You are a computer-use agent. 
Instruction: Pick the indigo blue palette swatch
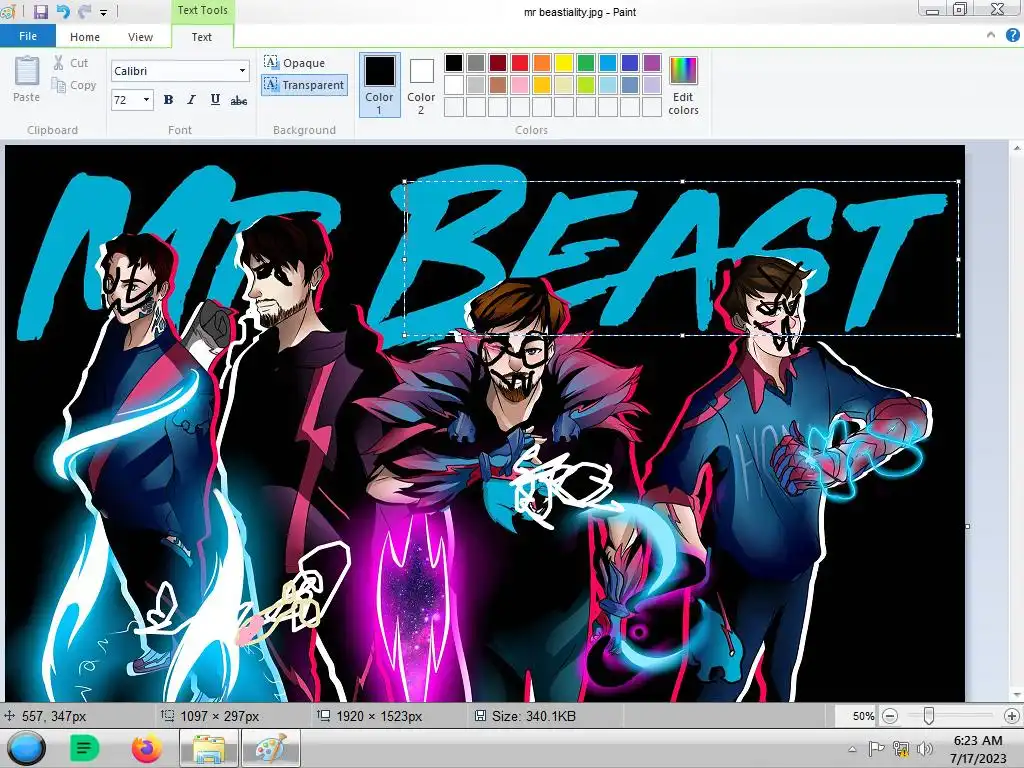tap(630, 63)
